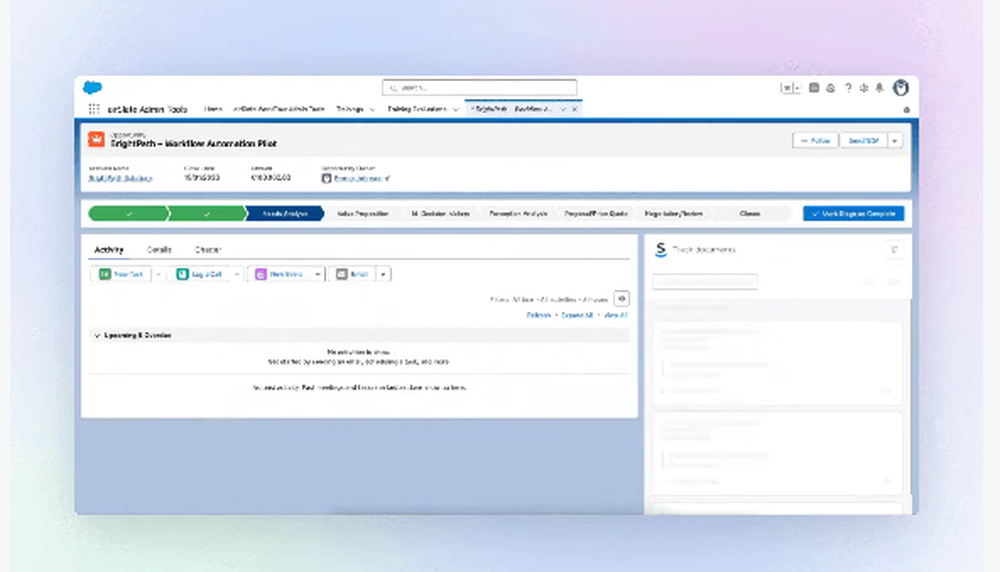
Task: Click the opportunity owner avatar icon
Action: [327, 179]
